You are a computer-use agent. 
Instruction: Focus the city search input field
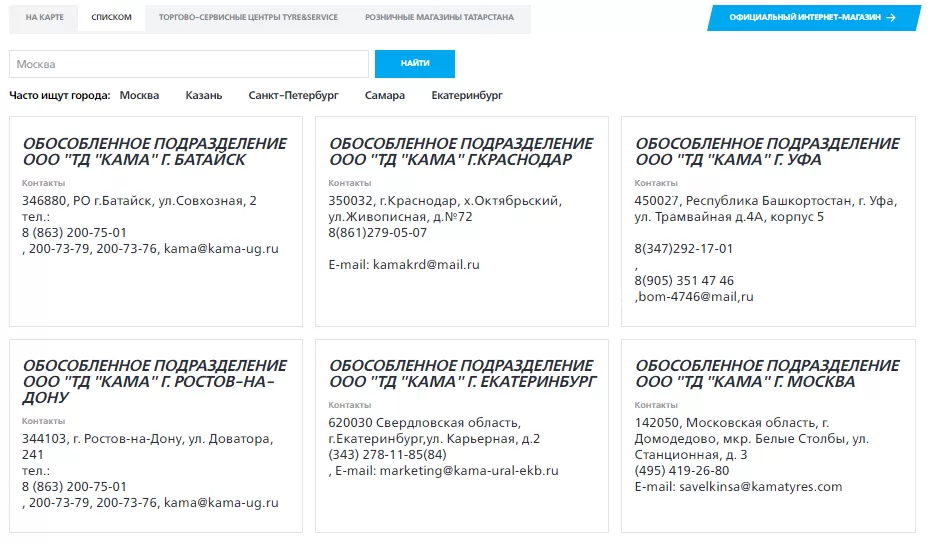pos(189,64)
